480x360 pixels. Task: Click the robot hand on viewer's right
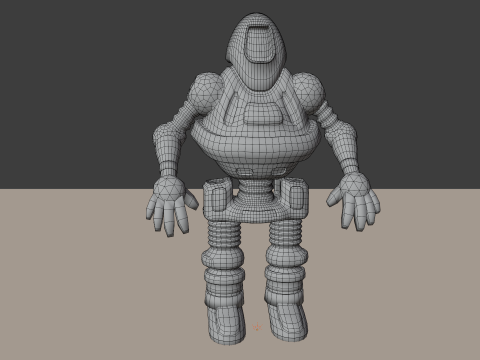(355, 202)
